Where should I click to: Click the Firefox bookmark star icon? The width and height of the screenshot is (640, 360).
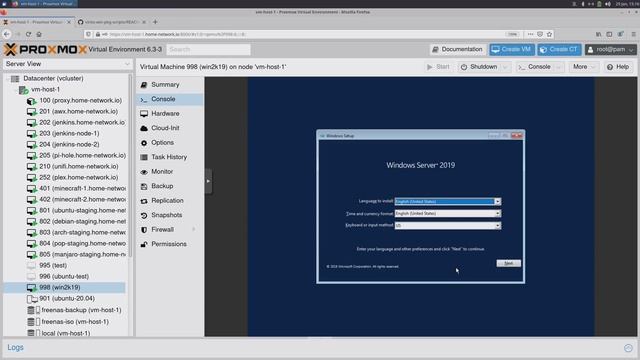point(549,34)
